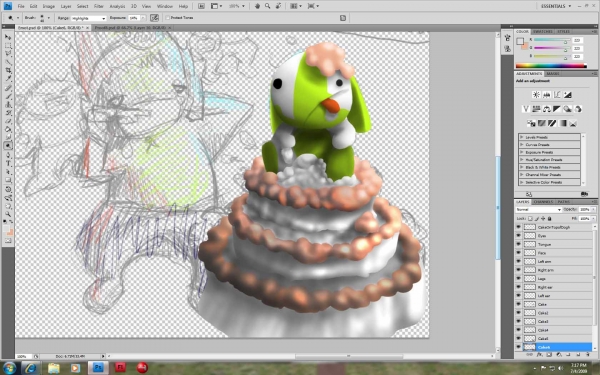
Task: Select the Brush tool in toolbox
Action: coord(8,96)
